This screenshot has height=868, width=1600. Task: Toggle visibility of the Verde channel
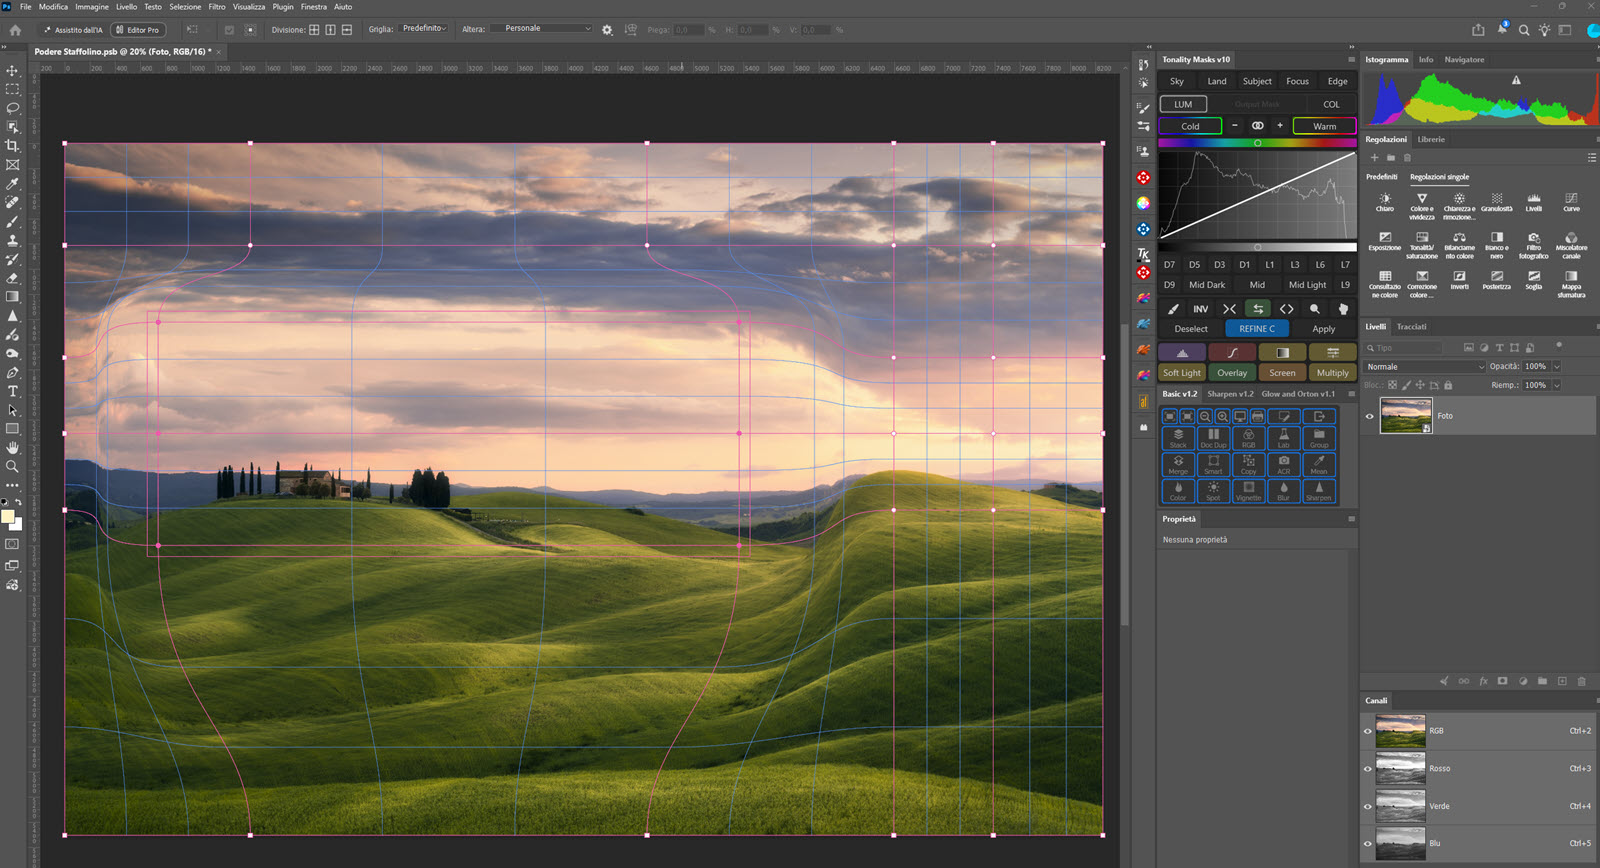(x=1368, y=806)
